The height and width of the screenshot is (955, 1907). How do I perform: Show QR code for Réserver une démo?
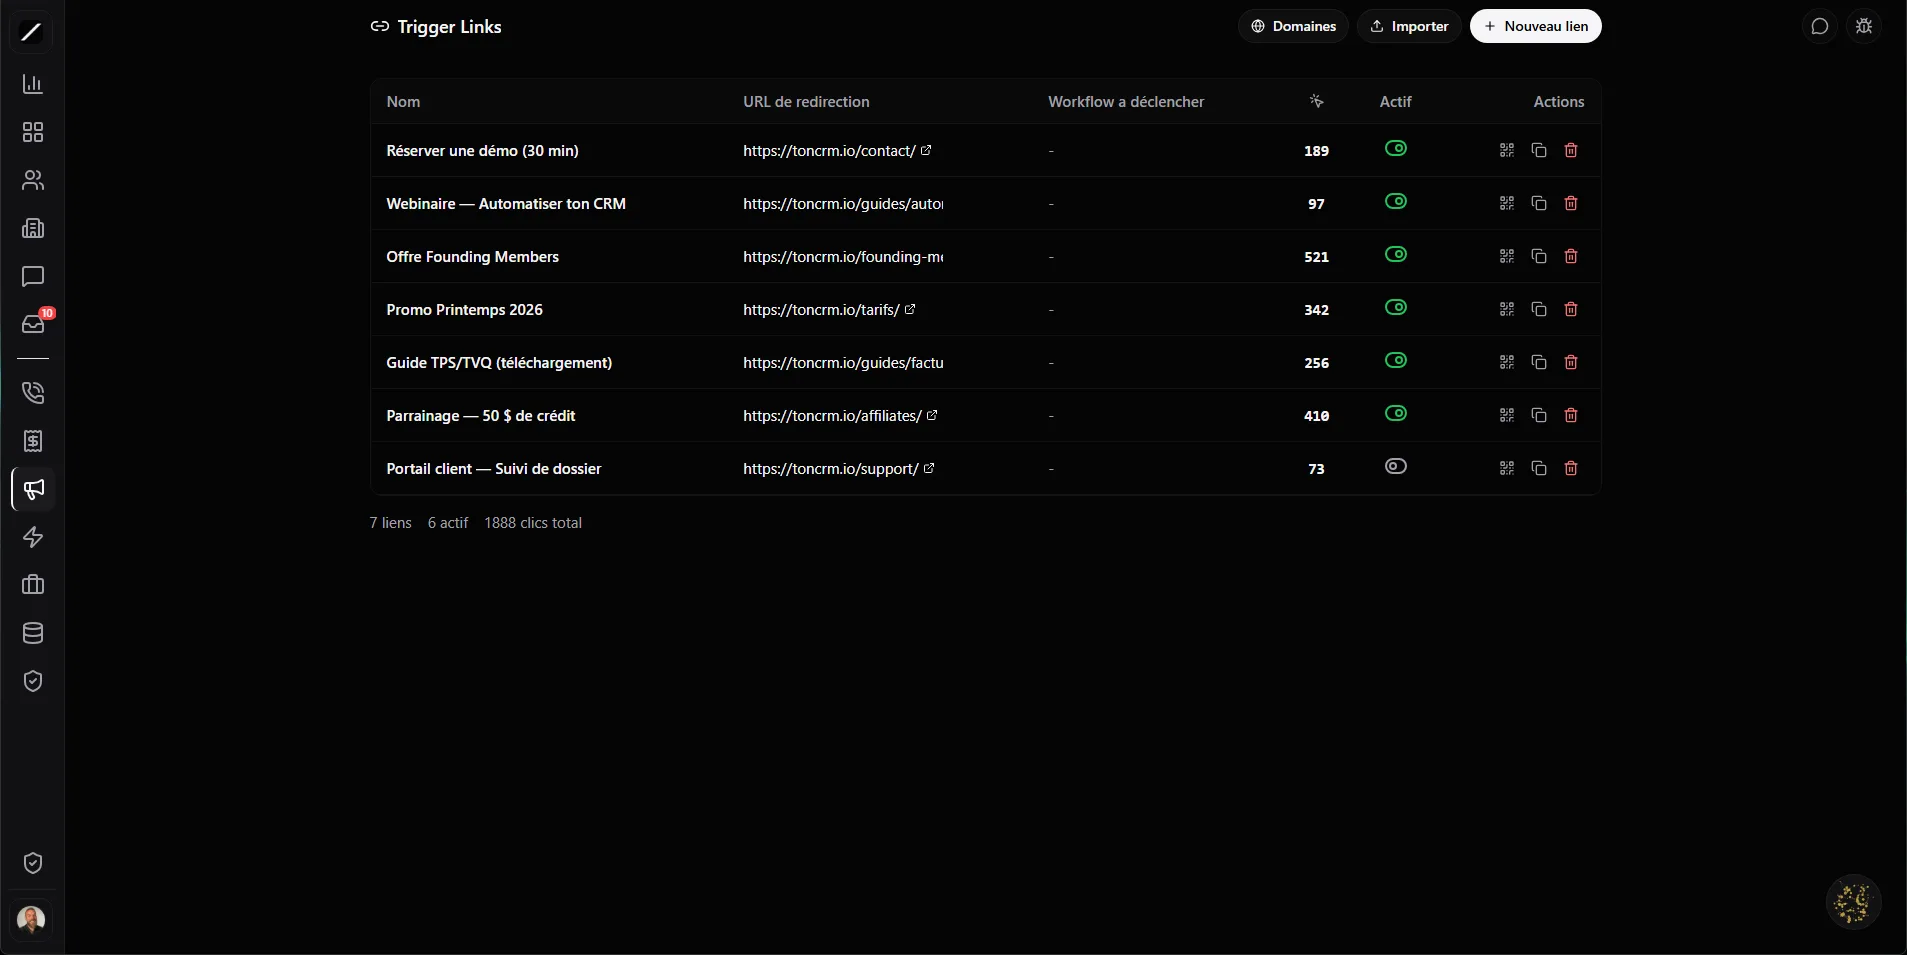(1507, 150)
